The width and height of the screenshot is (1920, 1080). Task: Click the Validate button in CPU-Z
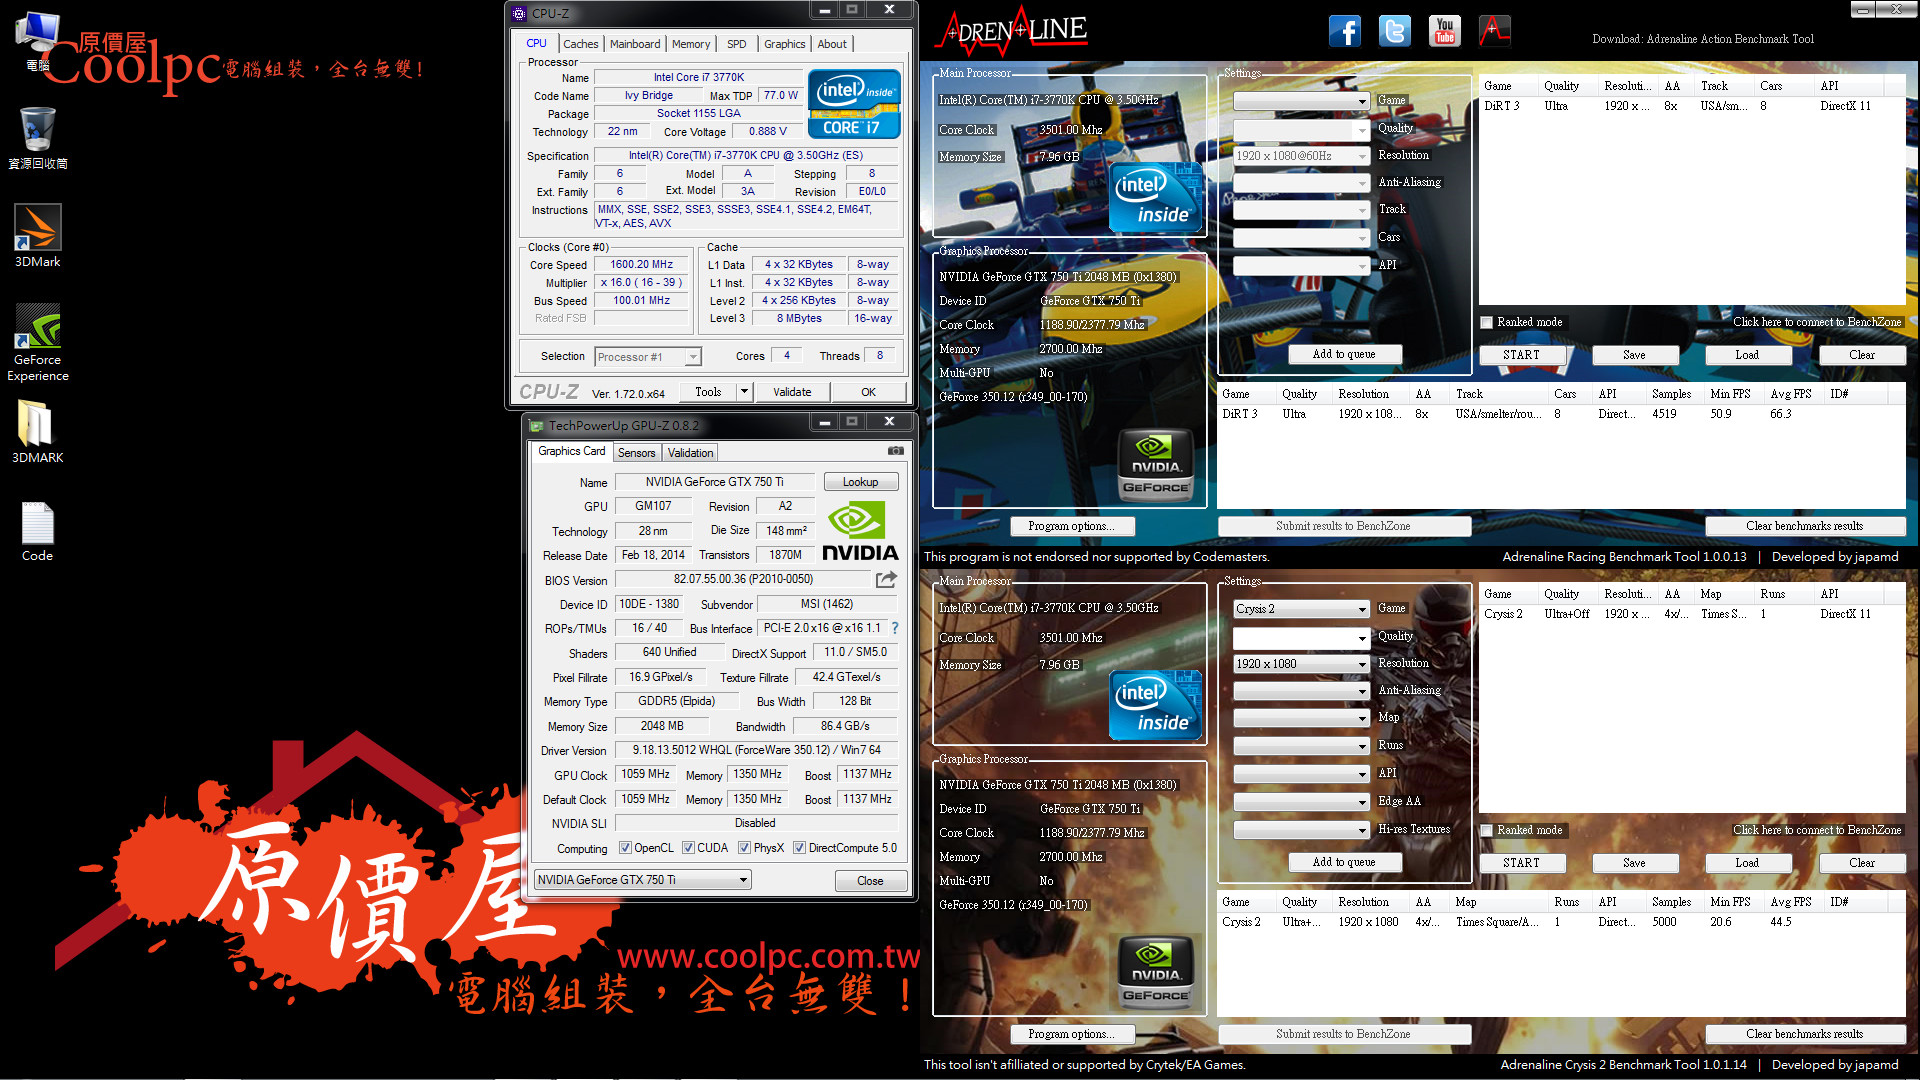click(792, 392)
